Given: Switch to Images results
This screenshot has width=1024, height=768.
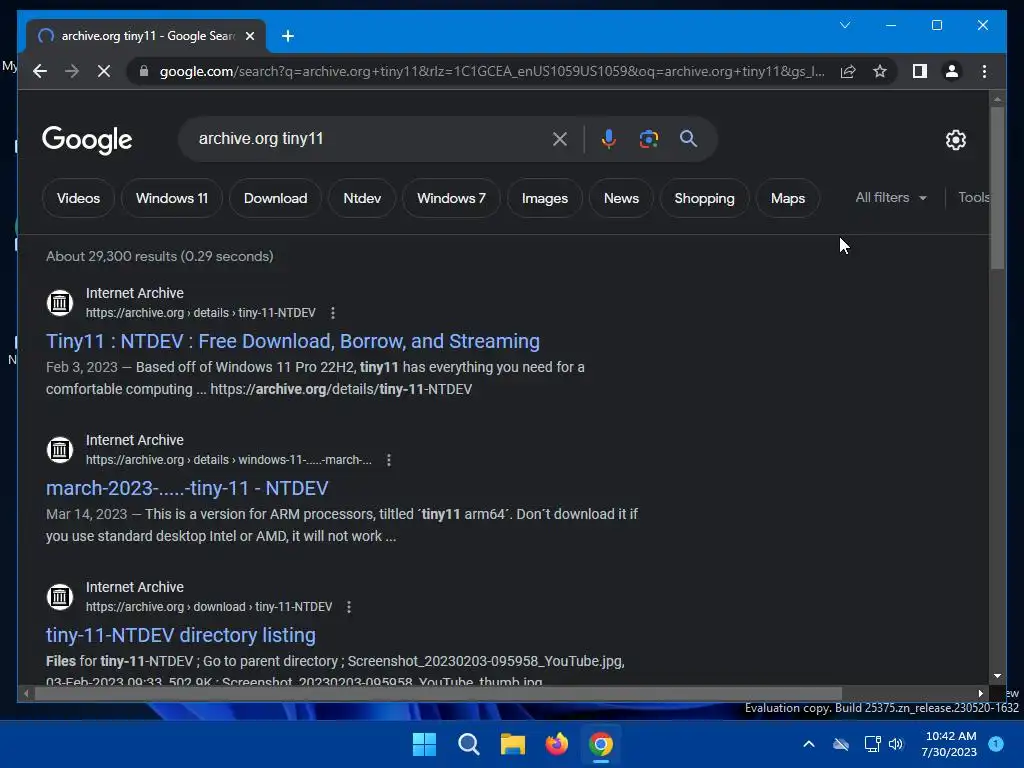Looking at the screenshot, I should coord(545,198).
